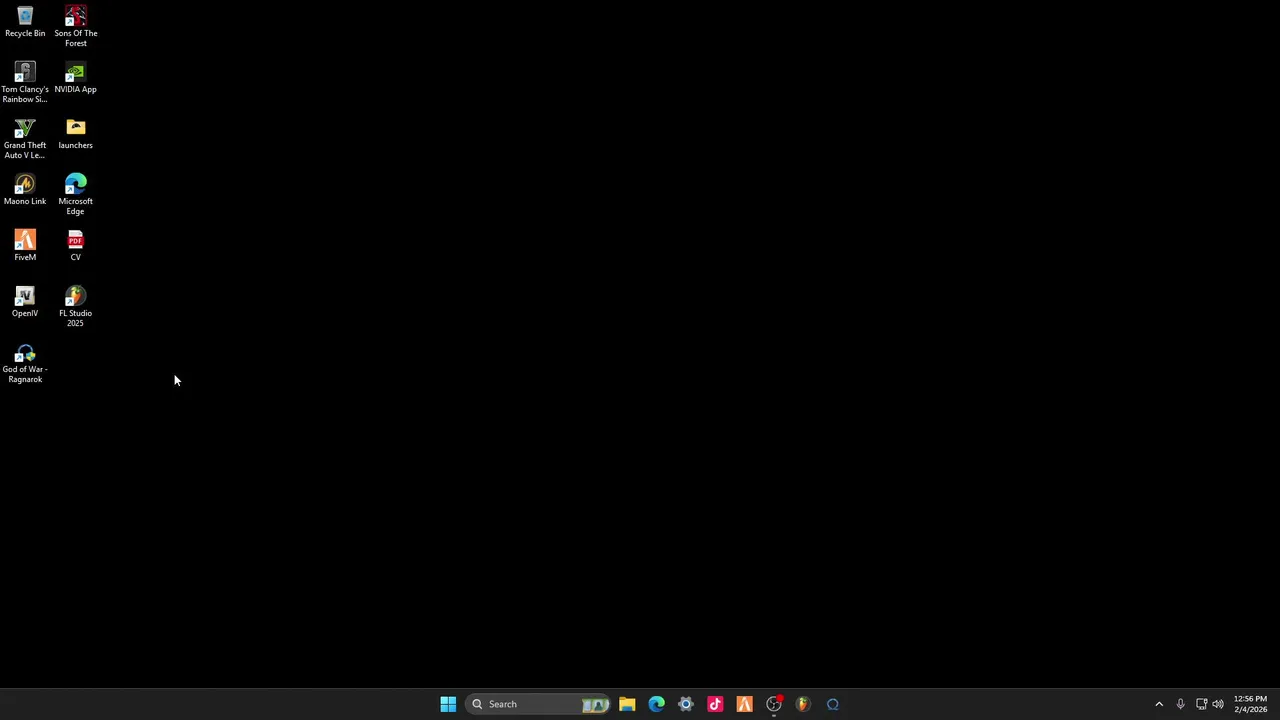The image size is (1280, 720).
Task: Open Settings gear in taskbar
Action: coord(685,704)
